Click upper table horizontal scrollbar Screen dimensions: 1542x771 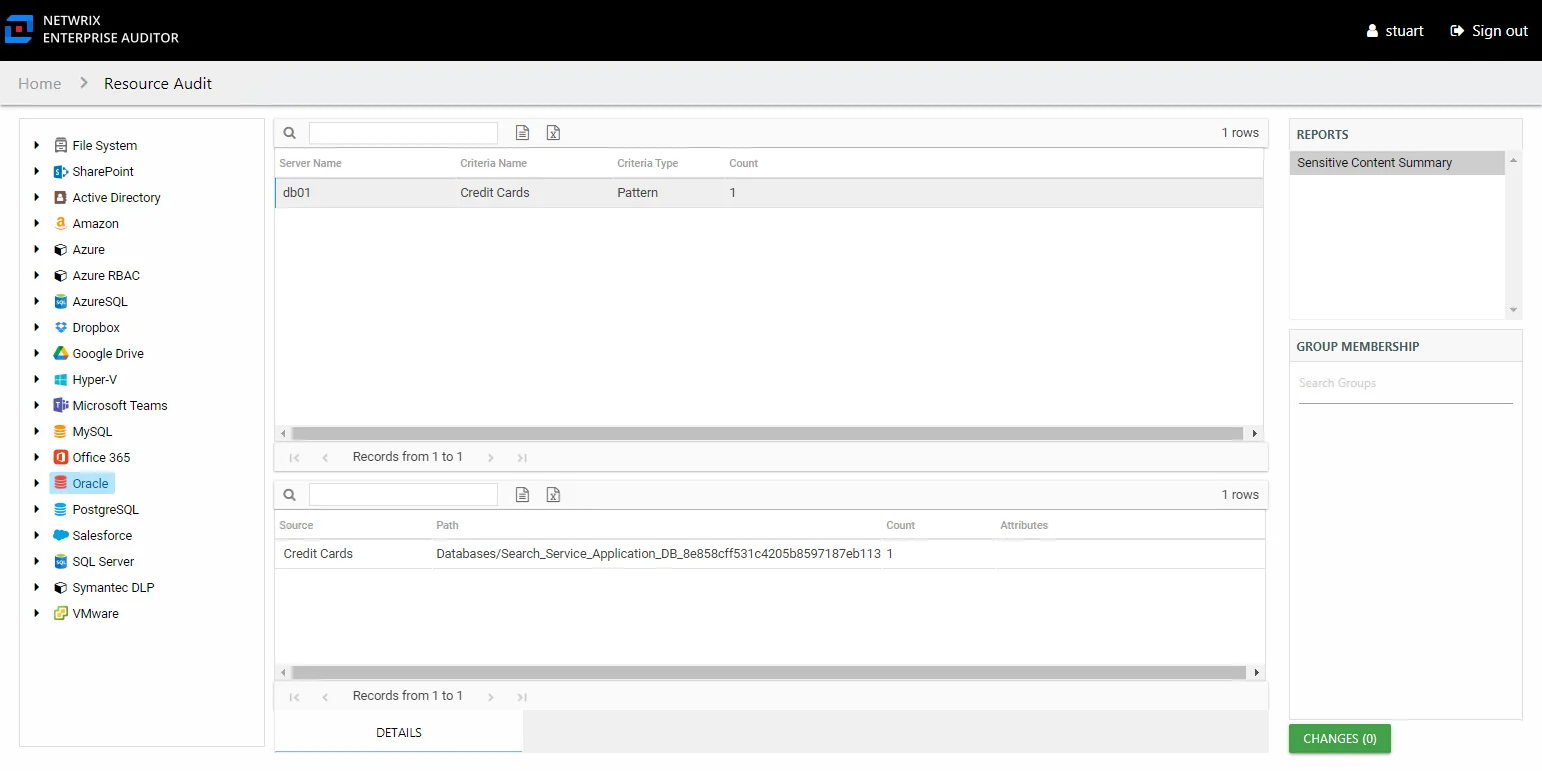coord(767,433)
